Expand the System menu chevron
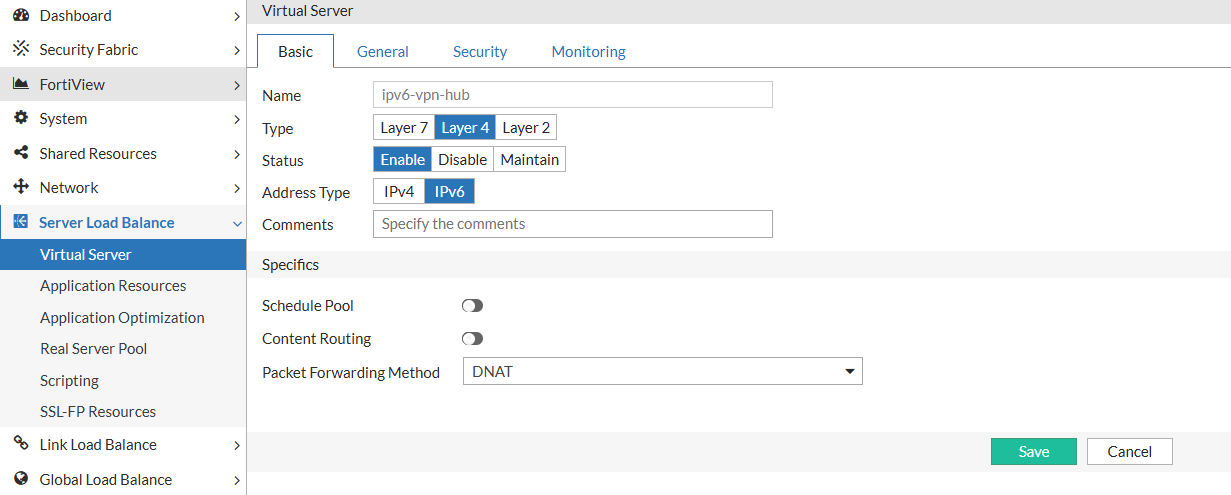Screen dimensions: 1231x495 236,119
